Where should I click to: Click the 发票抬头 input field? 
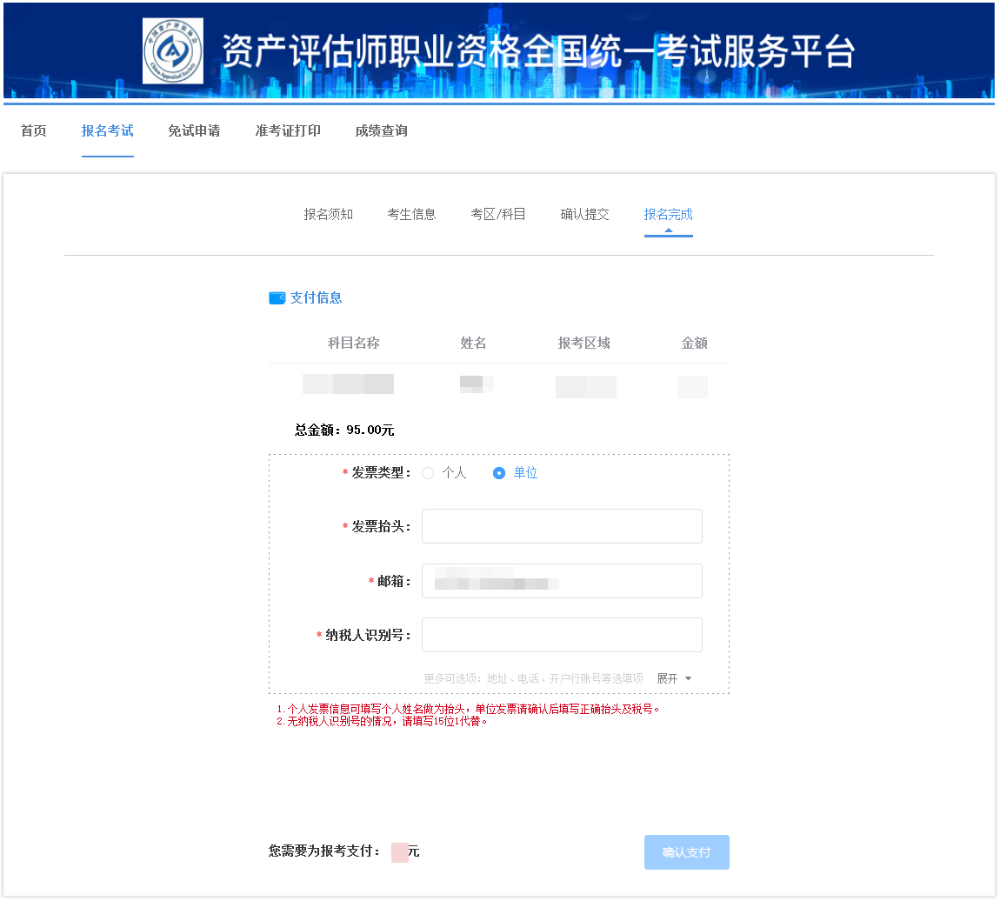click(562, 526)
